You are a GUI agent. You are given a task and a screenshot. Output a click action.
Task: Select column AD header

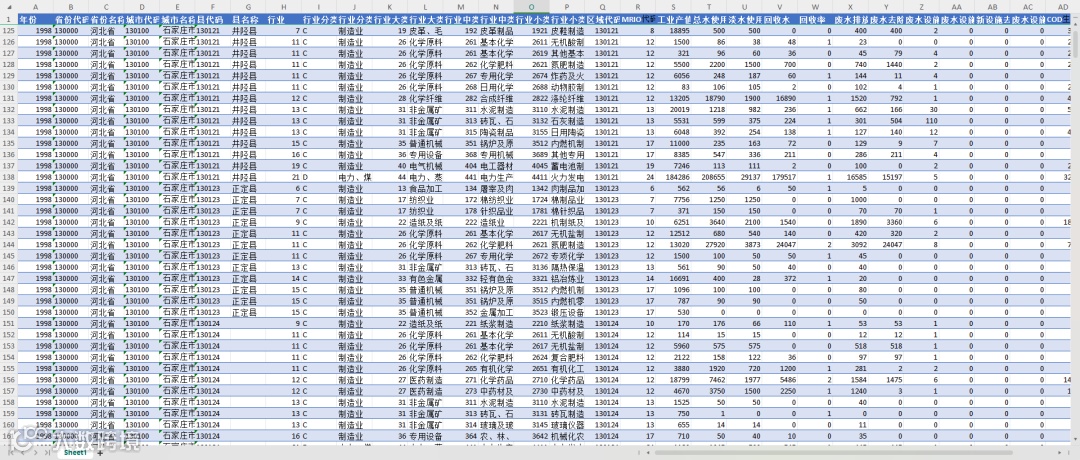tap(1062, 6)
